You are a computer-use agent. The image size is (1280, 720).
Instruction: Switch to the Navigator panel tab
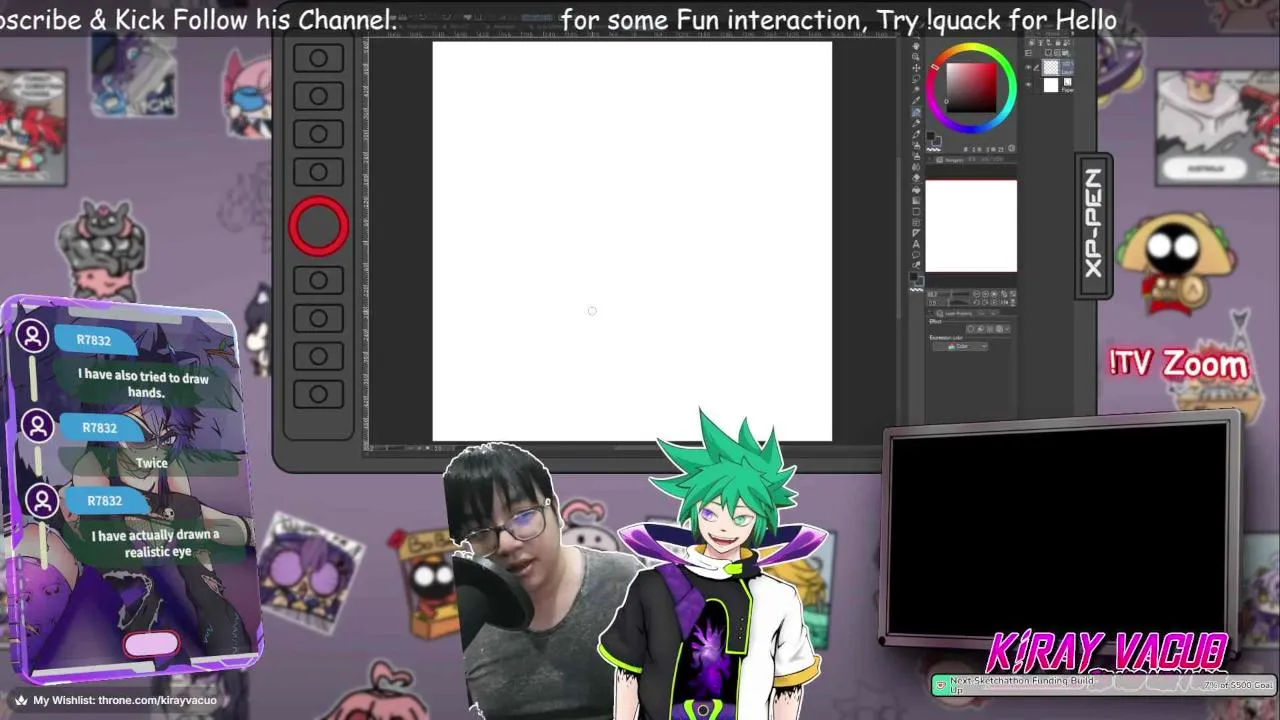949,159
